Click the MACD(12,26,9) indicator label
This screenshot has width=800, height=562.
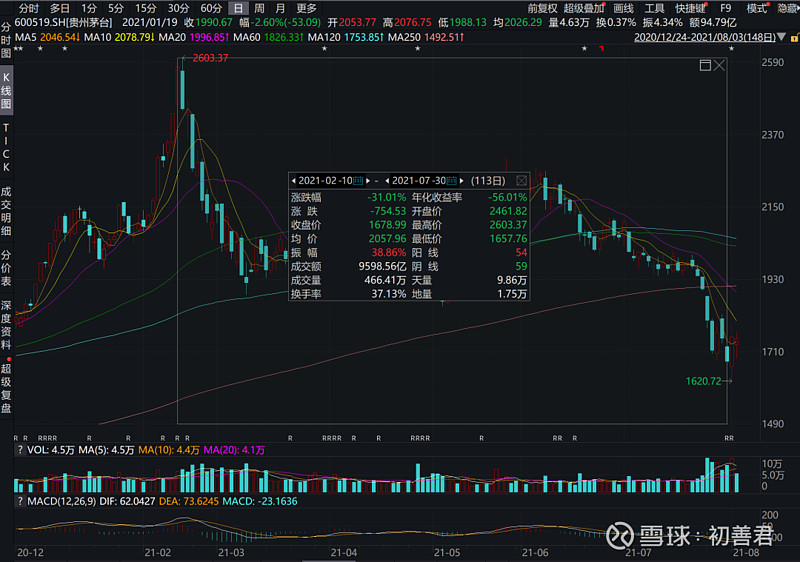[62, 501]
